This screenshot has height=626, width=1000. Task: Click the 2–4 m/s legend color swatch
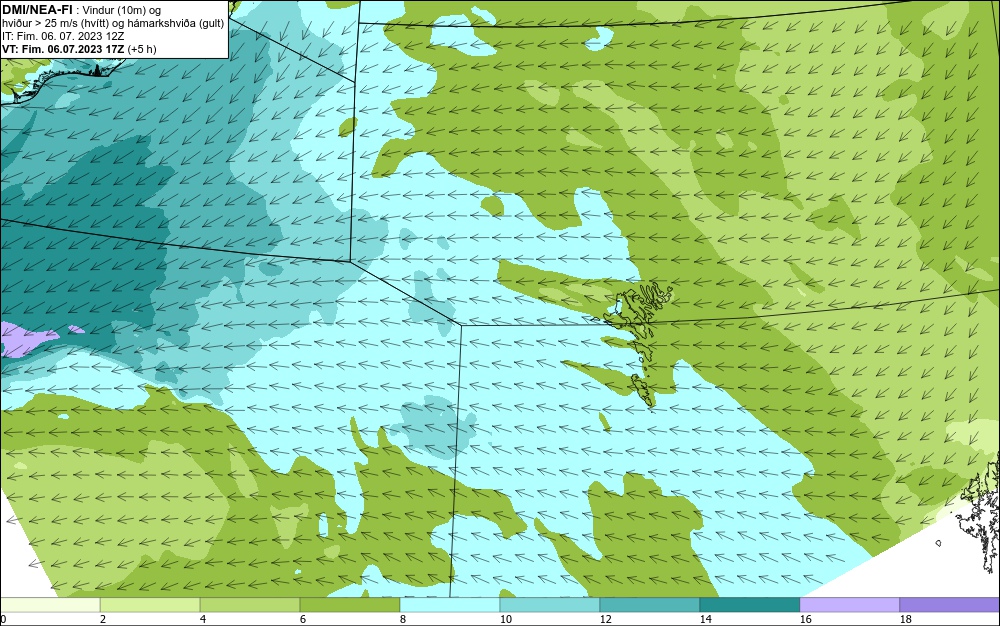click(x=150, y=604)
